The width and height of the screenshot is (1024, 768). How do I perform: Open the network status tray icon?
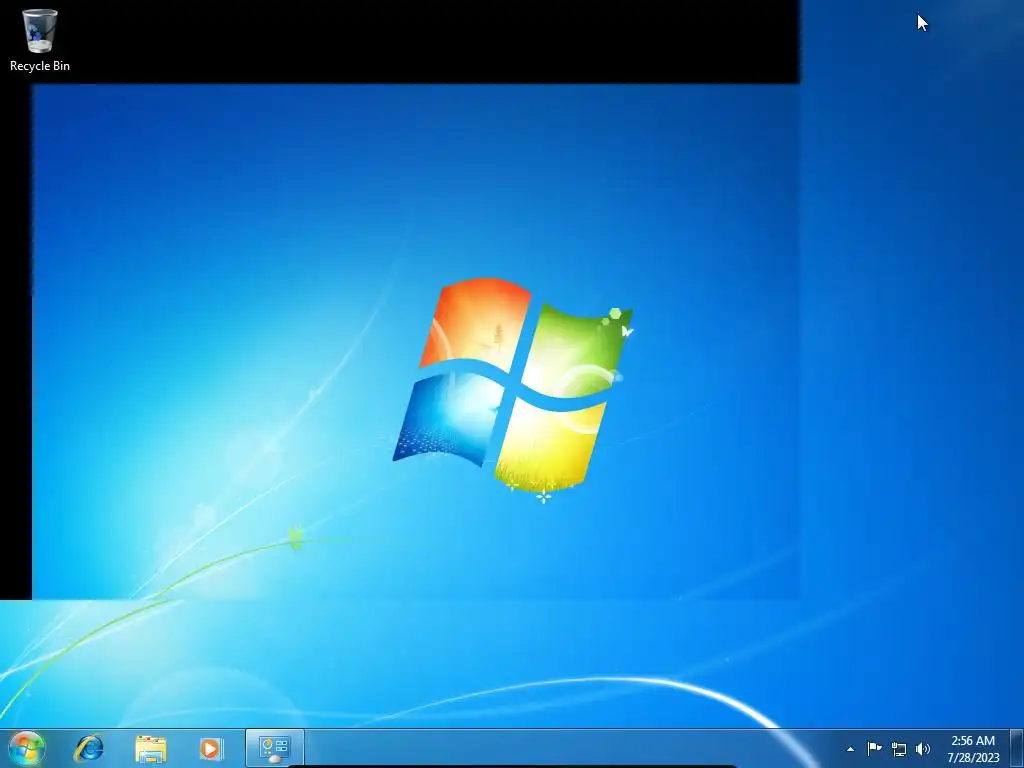tap(899, 749)
